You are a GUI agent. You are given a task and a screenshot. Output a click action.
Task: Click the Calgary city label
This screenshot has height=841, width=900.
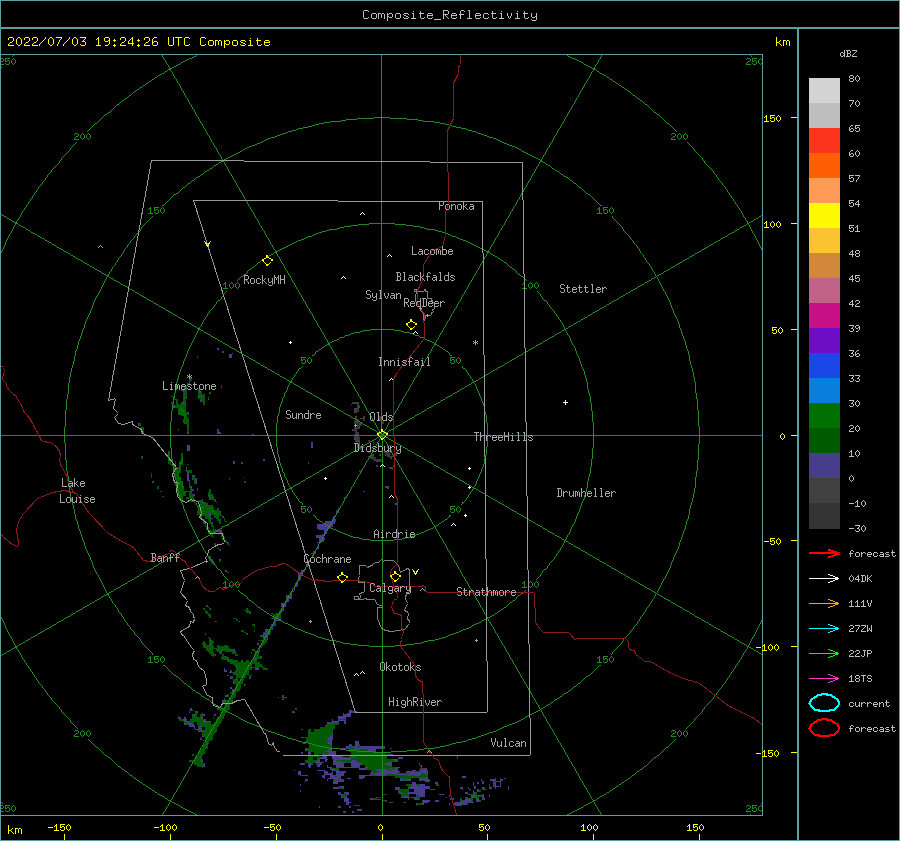(390, 588)
